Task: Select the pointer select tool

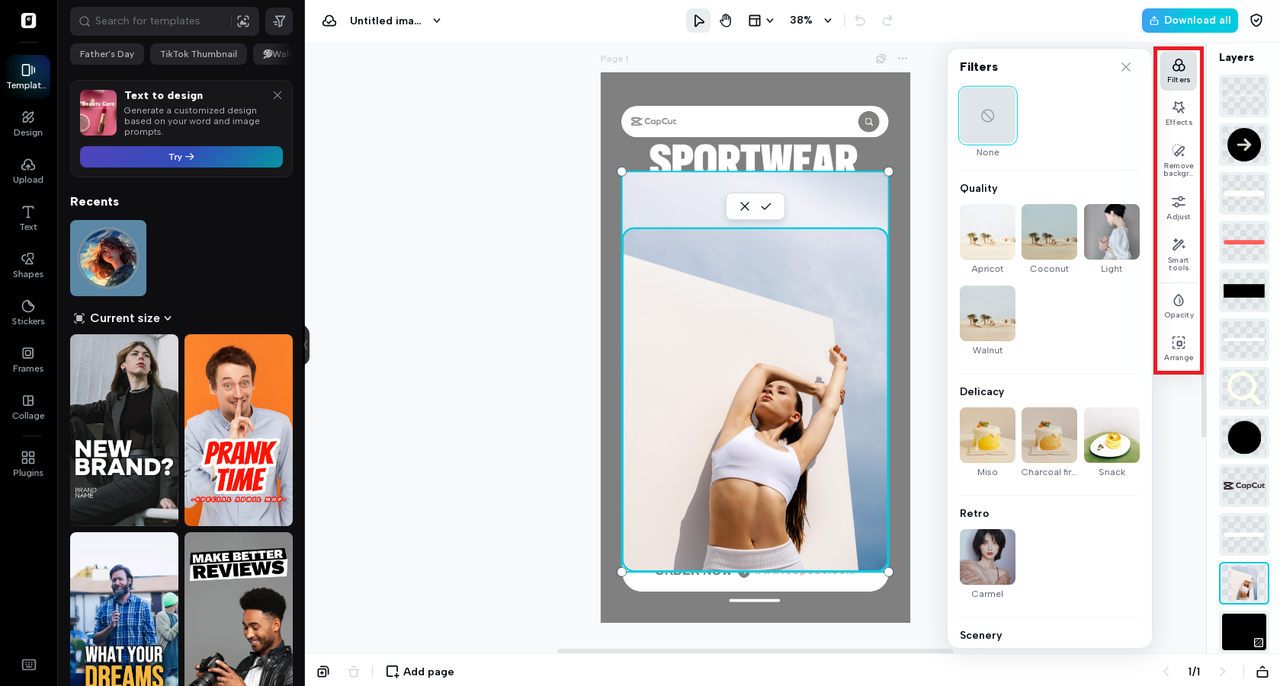Action: point(698,20)
